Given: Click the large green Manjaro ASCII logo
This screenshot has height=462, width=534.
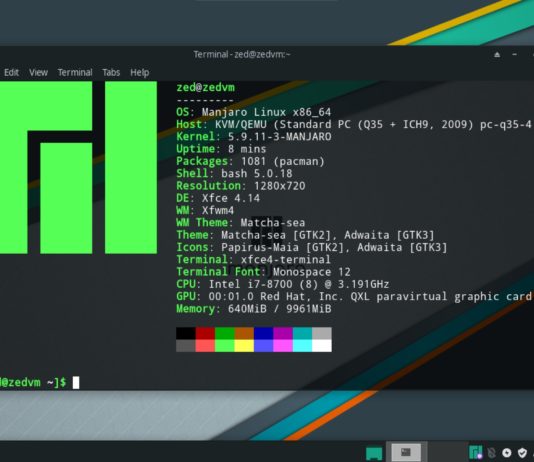Looking at the screenshot, I should point(78,168).
